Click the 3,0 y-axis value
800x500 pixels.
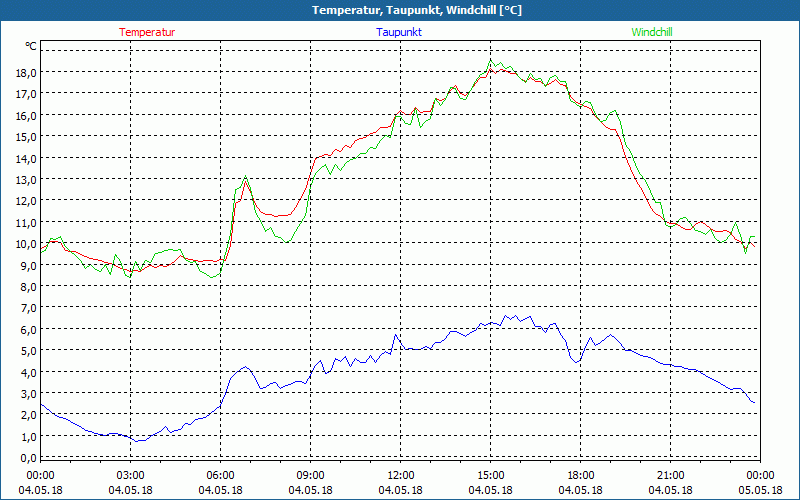pos(29,394)
